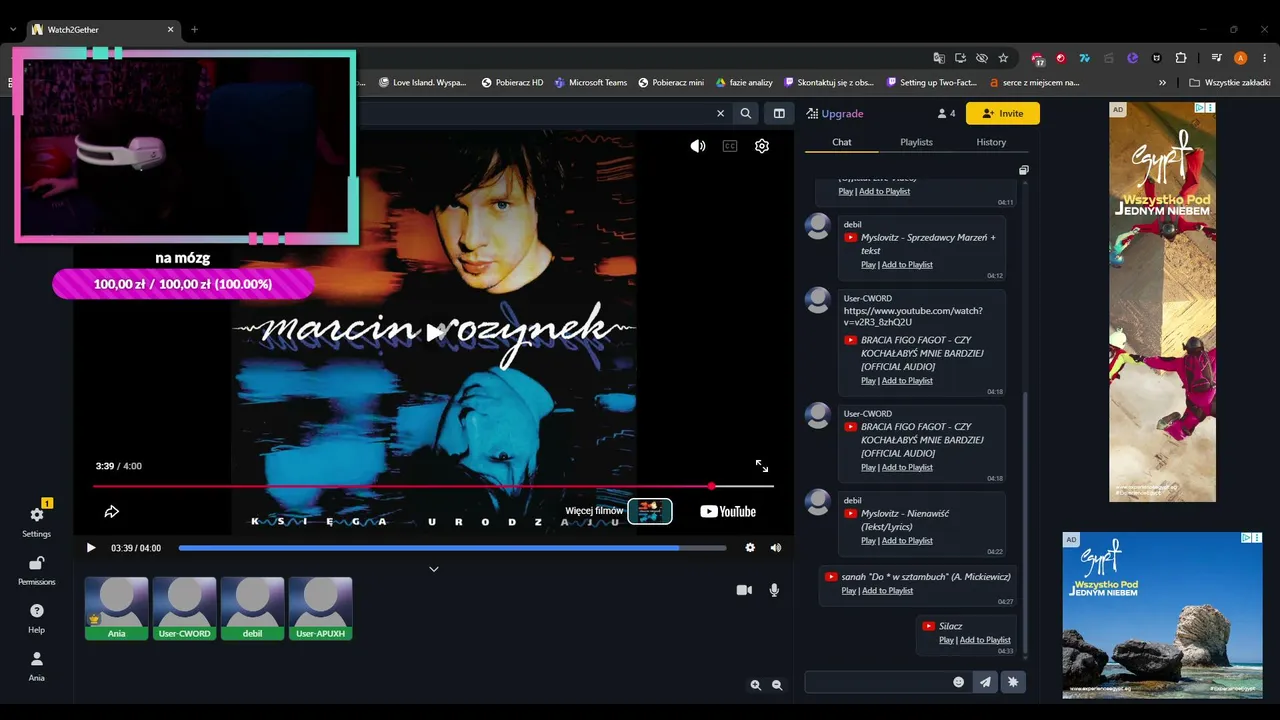Open the Pobieracz HD bookmark
1280x720 pixels.
(x=512, y=82)
